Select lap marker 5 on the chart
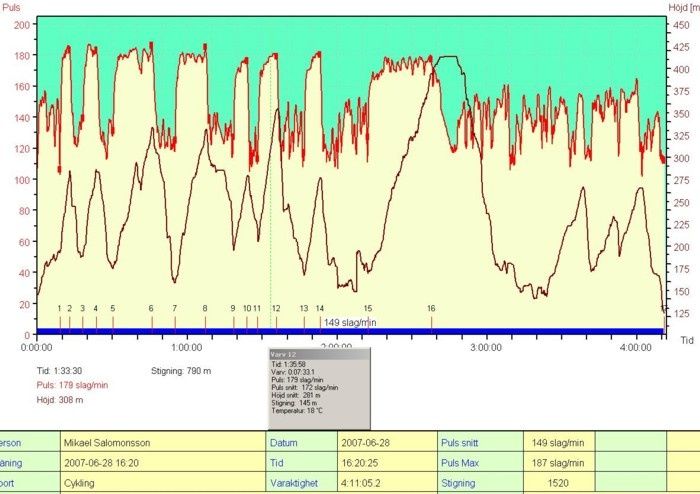 [x=113, y=309]
